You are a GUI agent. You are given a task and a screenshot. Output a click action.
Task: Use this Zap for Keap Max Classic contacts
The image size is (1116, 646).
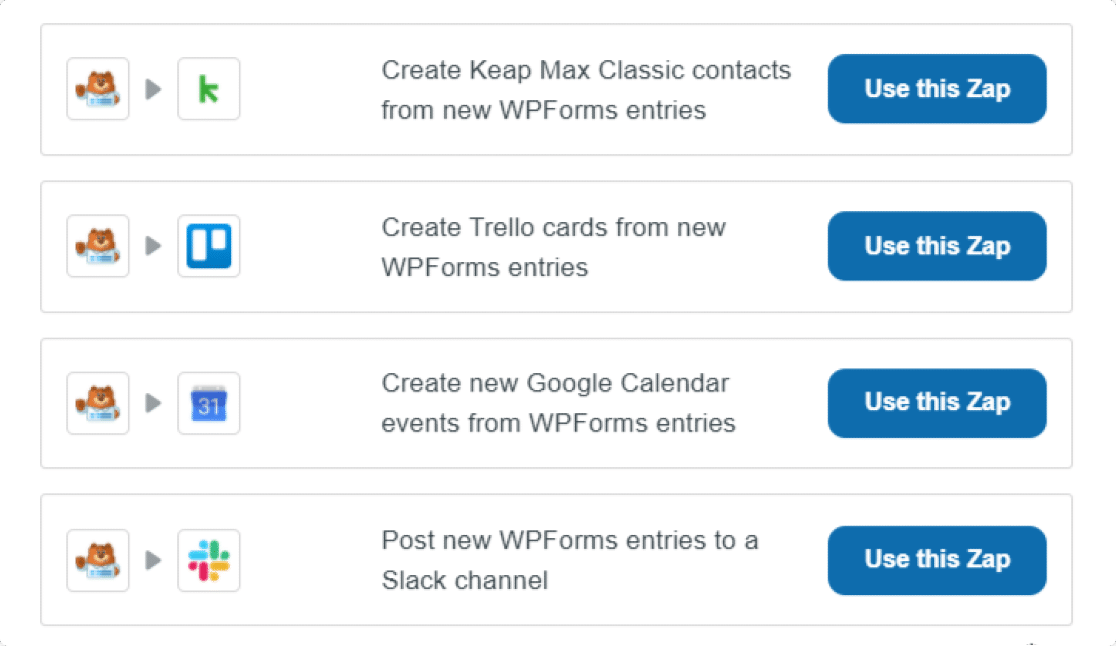(937, 89)
